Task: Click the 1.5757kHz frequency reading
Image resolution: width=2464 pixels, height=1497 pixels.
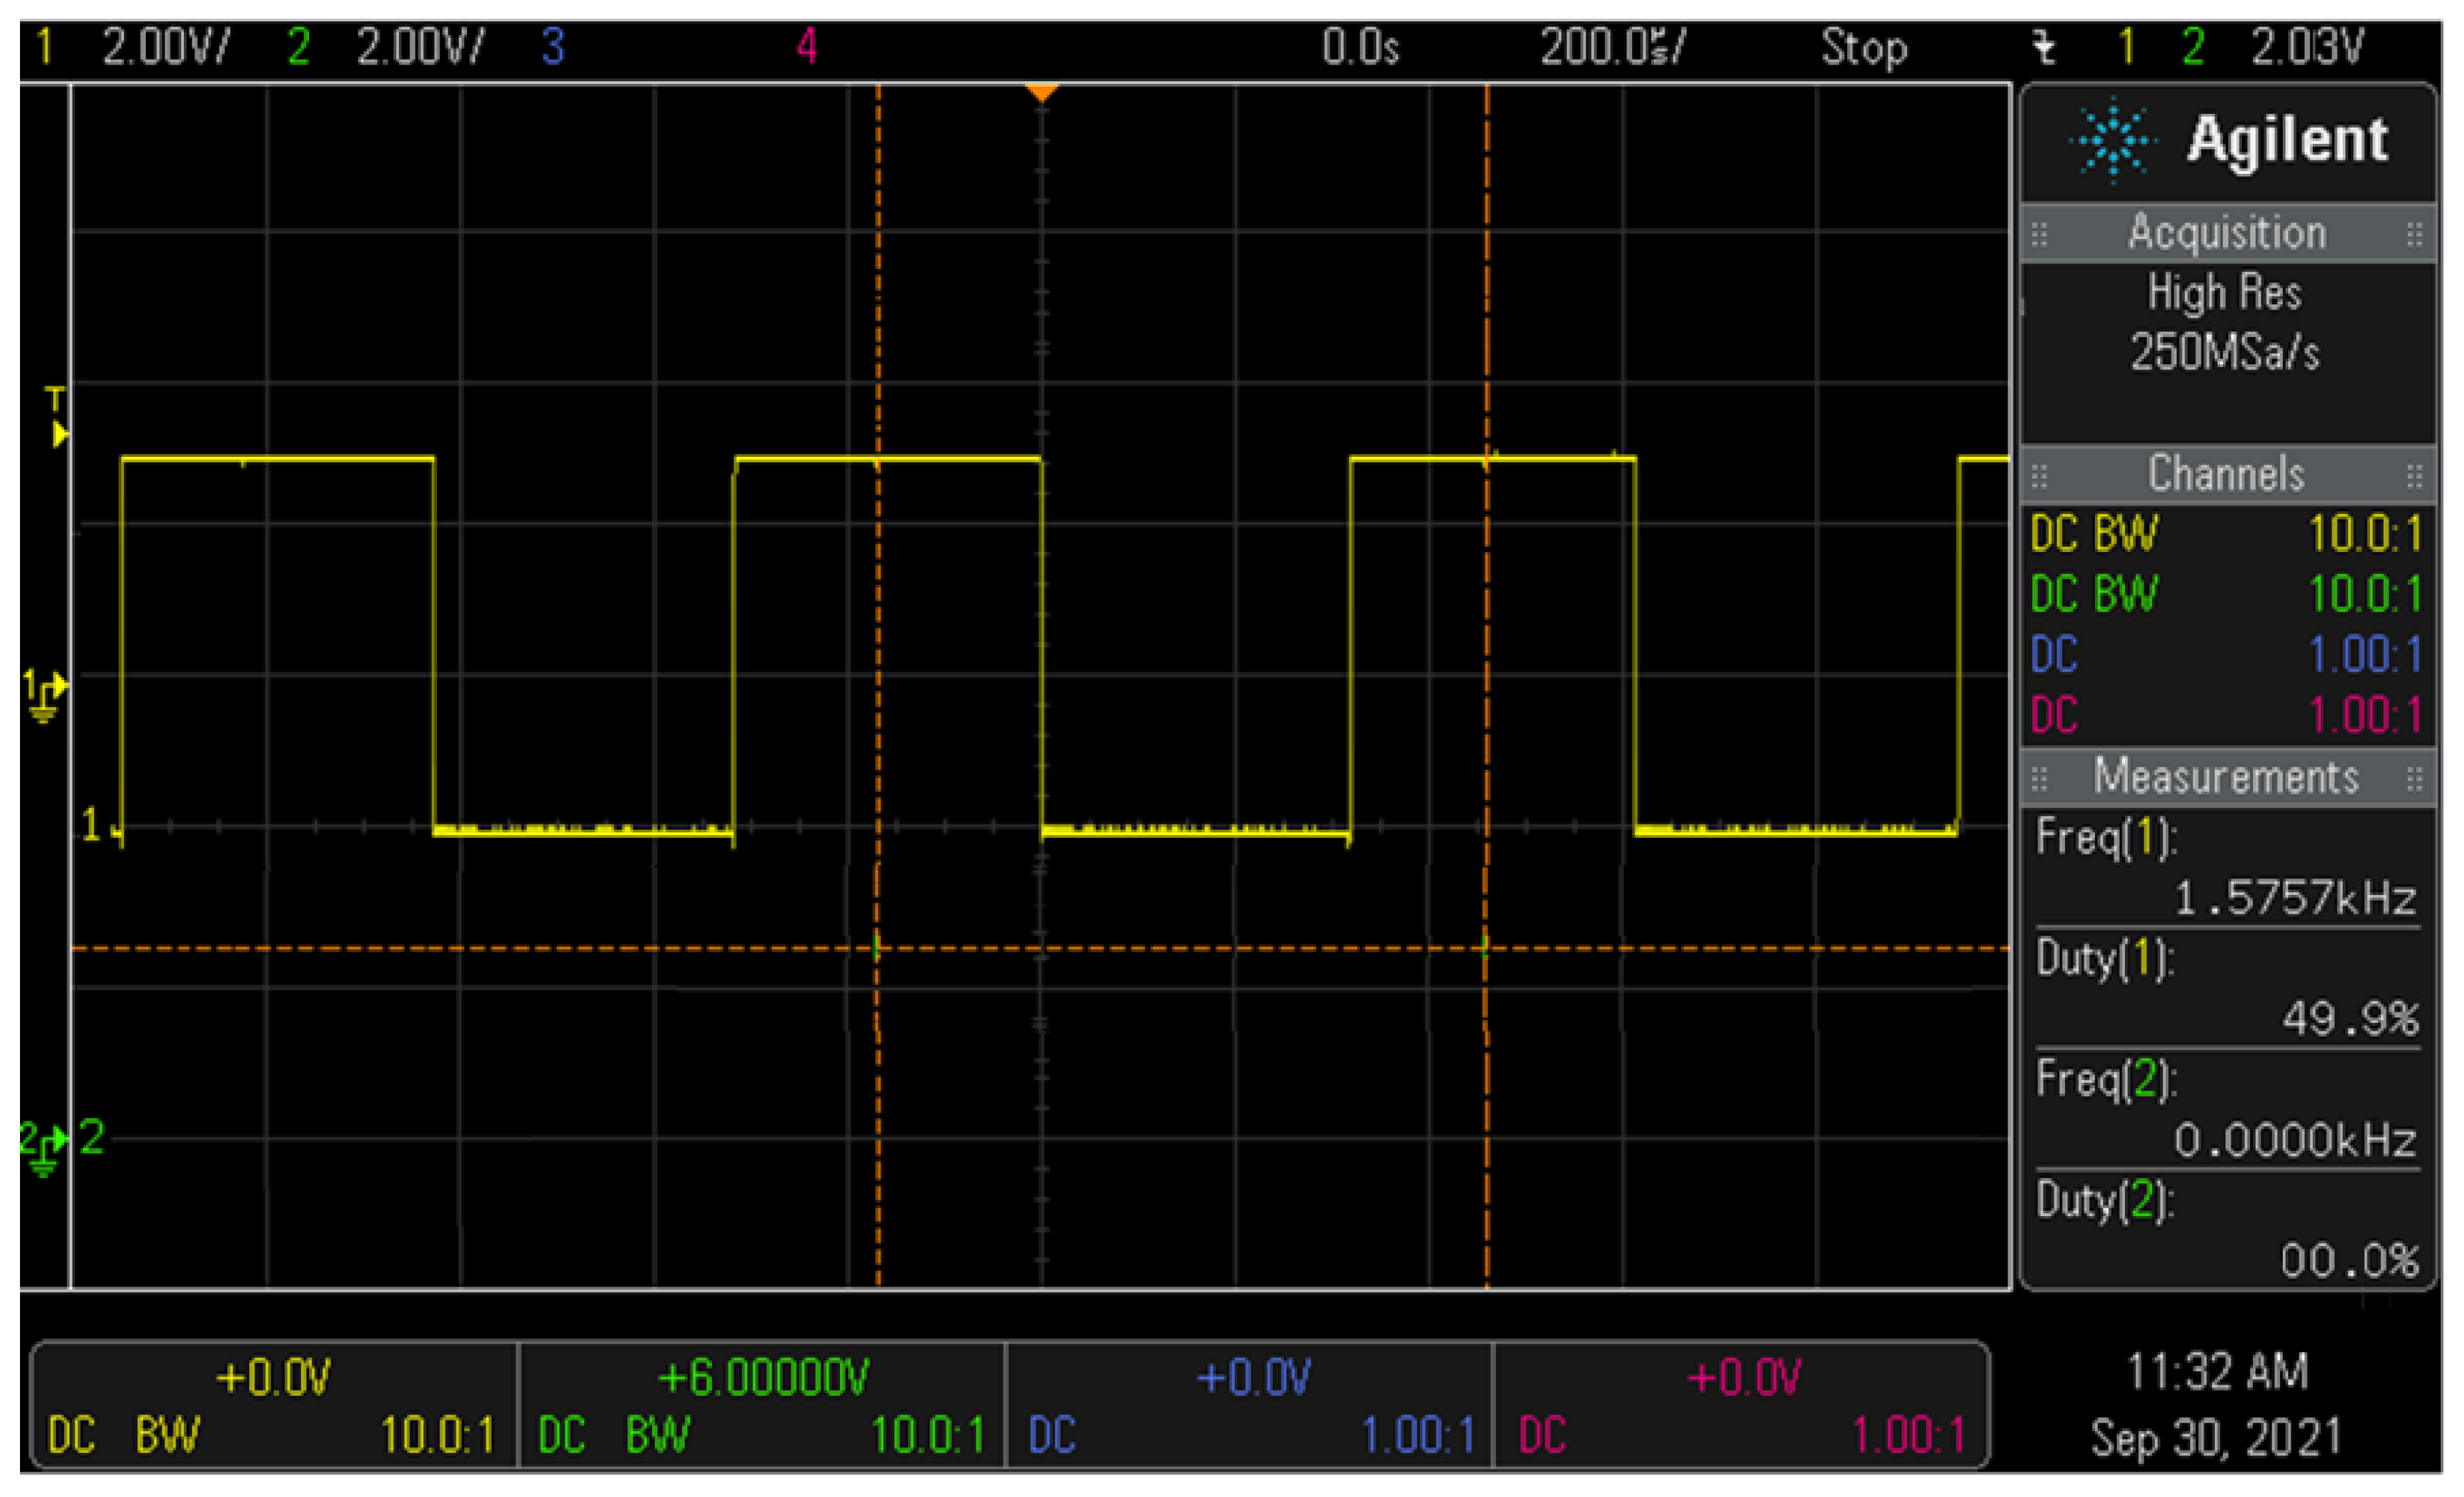Action: 2296,899
